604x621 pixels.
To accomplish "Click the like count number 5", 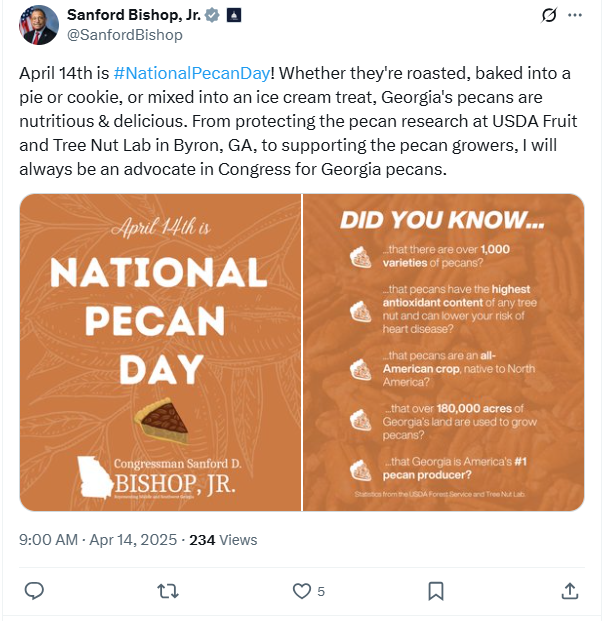I will tap(321, 591).
